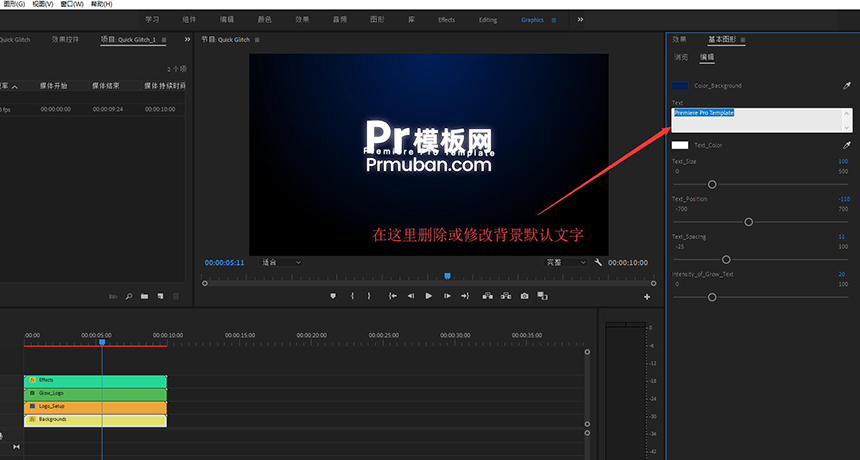
Task: Select the Glow_Logo clip on the timeline
Action: (x=95, y=394)
